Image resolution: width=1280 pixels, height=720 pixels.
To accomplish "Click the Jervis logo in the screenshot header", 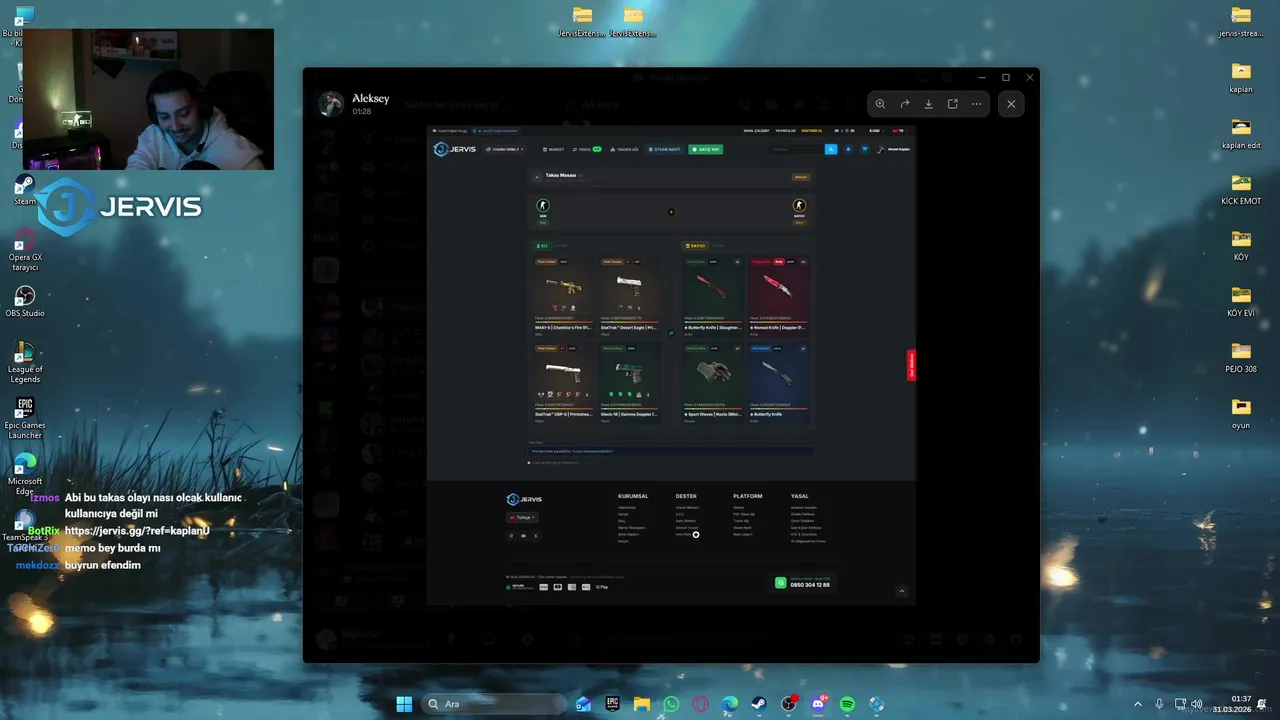I will click(x=455, y=149).
